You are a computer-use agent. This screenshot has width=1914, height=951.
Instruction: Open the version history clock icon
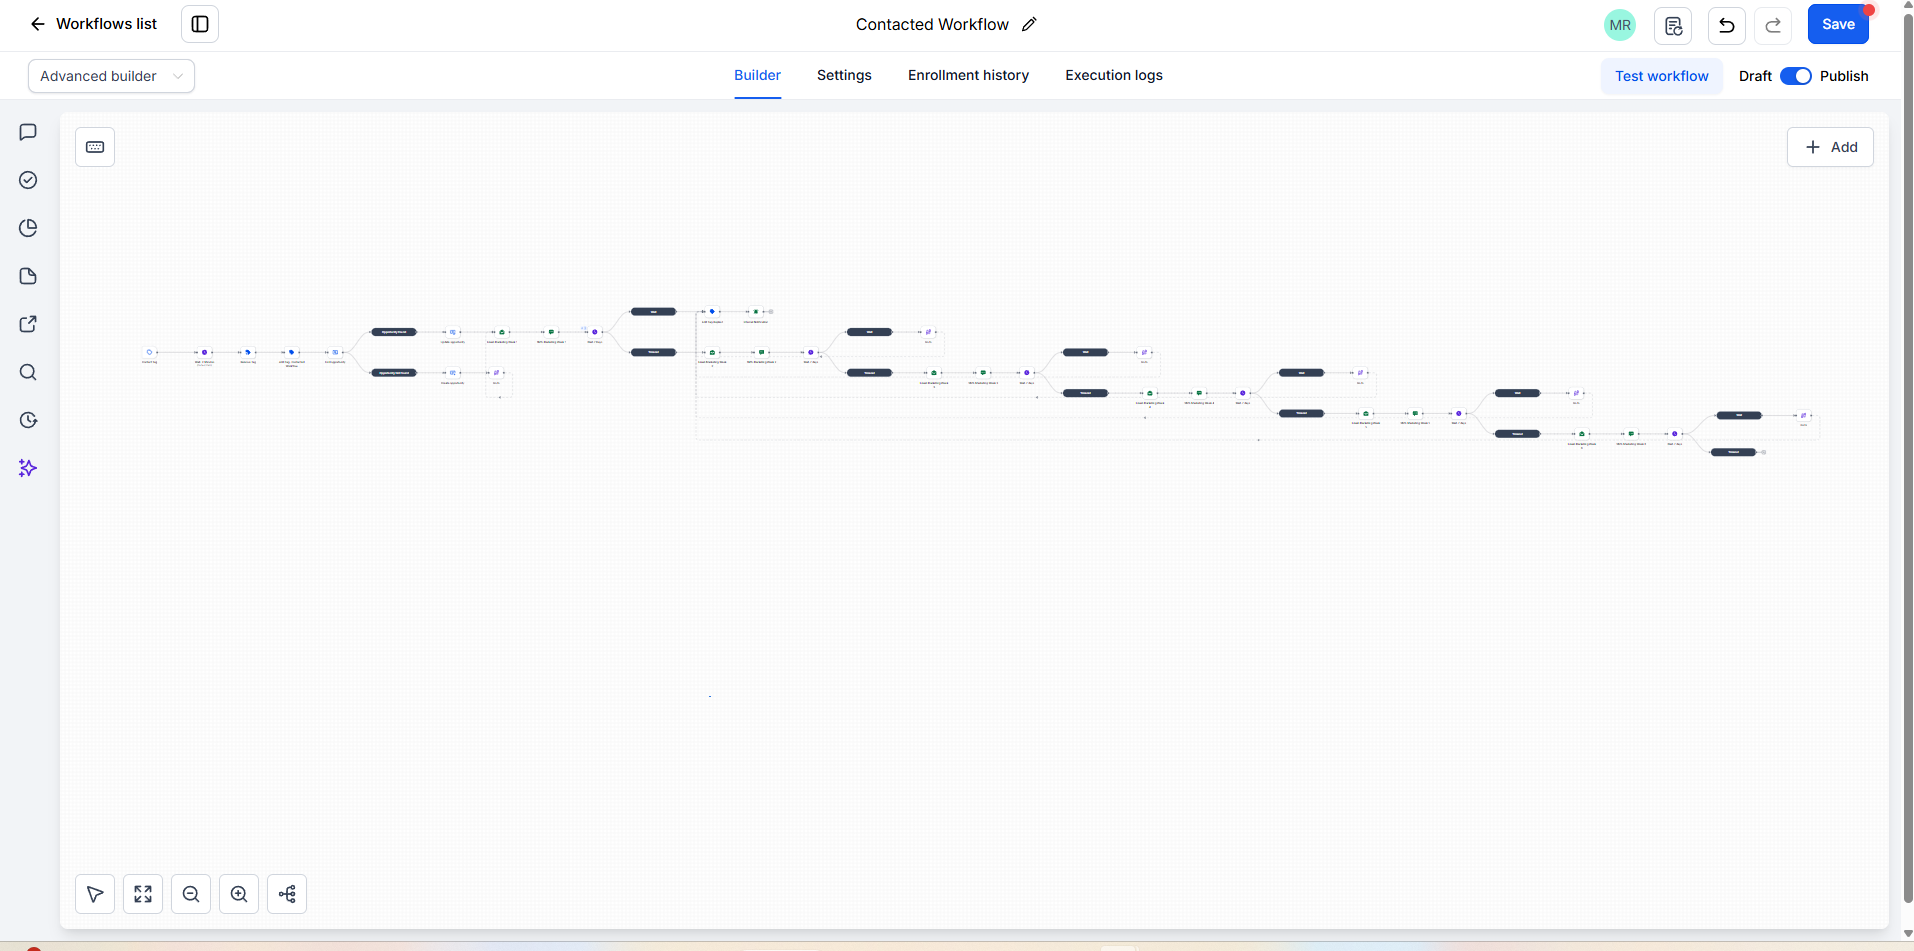pos(28,420)
